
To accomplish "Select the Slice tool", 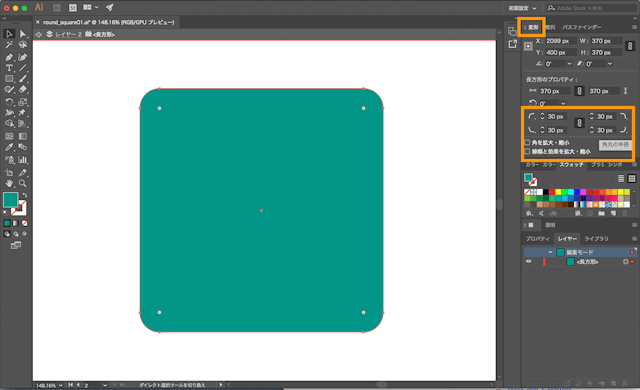I will pos(23,173).
